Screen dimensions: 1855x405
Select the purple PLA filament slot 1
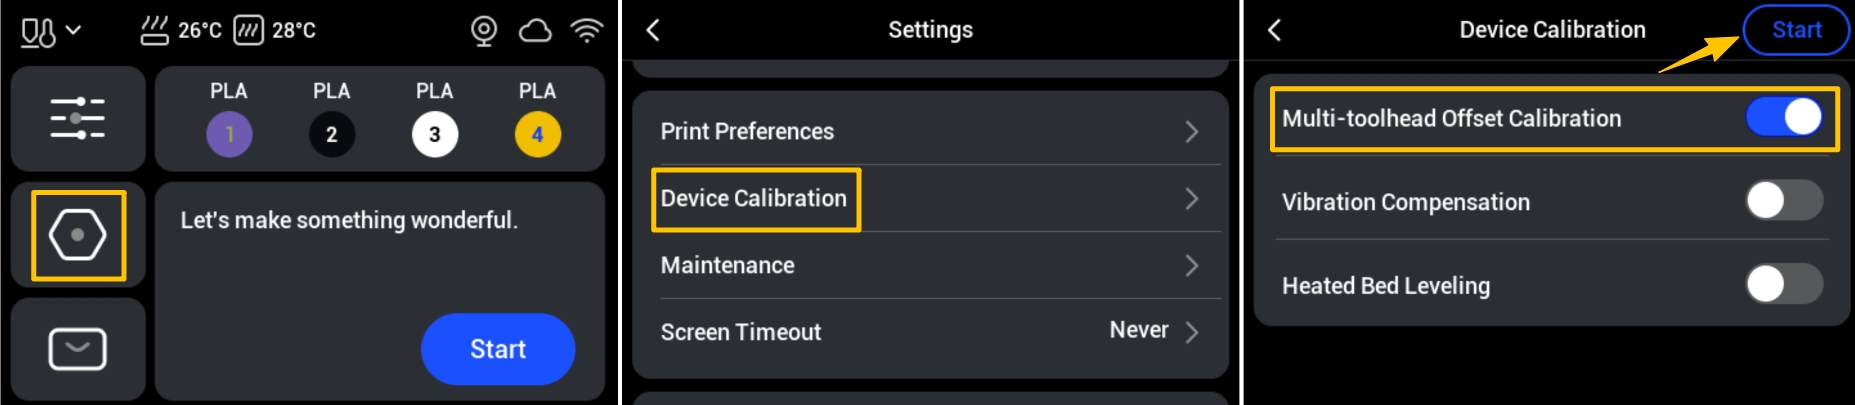point(229,134)
